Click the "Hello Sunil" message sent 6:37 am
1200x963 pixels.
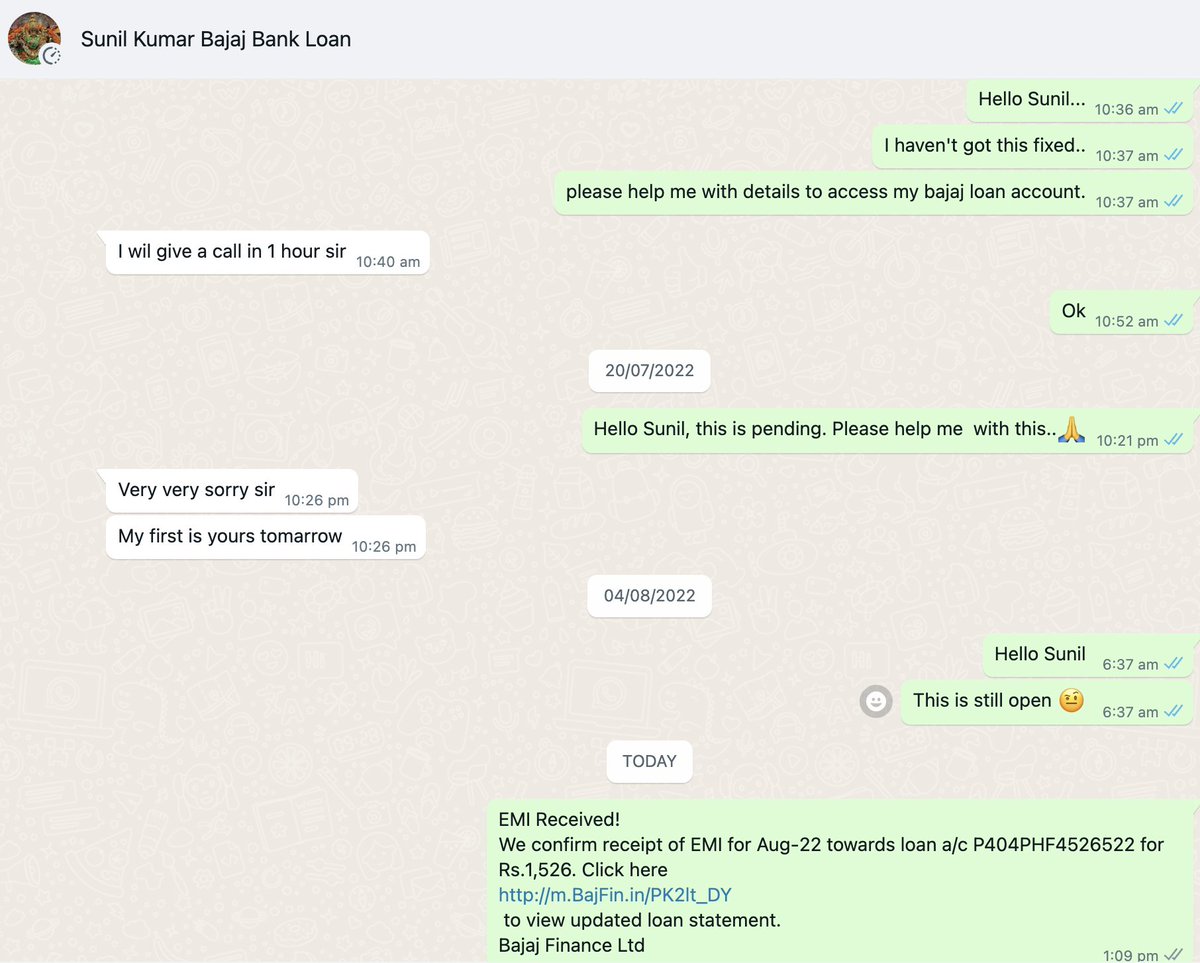(x=1088, y=655)
